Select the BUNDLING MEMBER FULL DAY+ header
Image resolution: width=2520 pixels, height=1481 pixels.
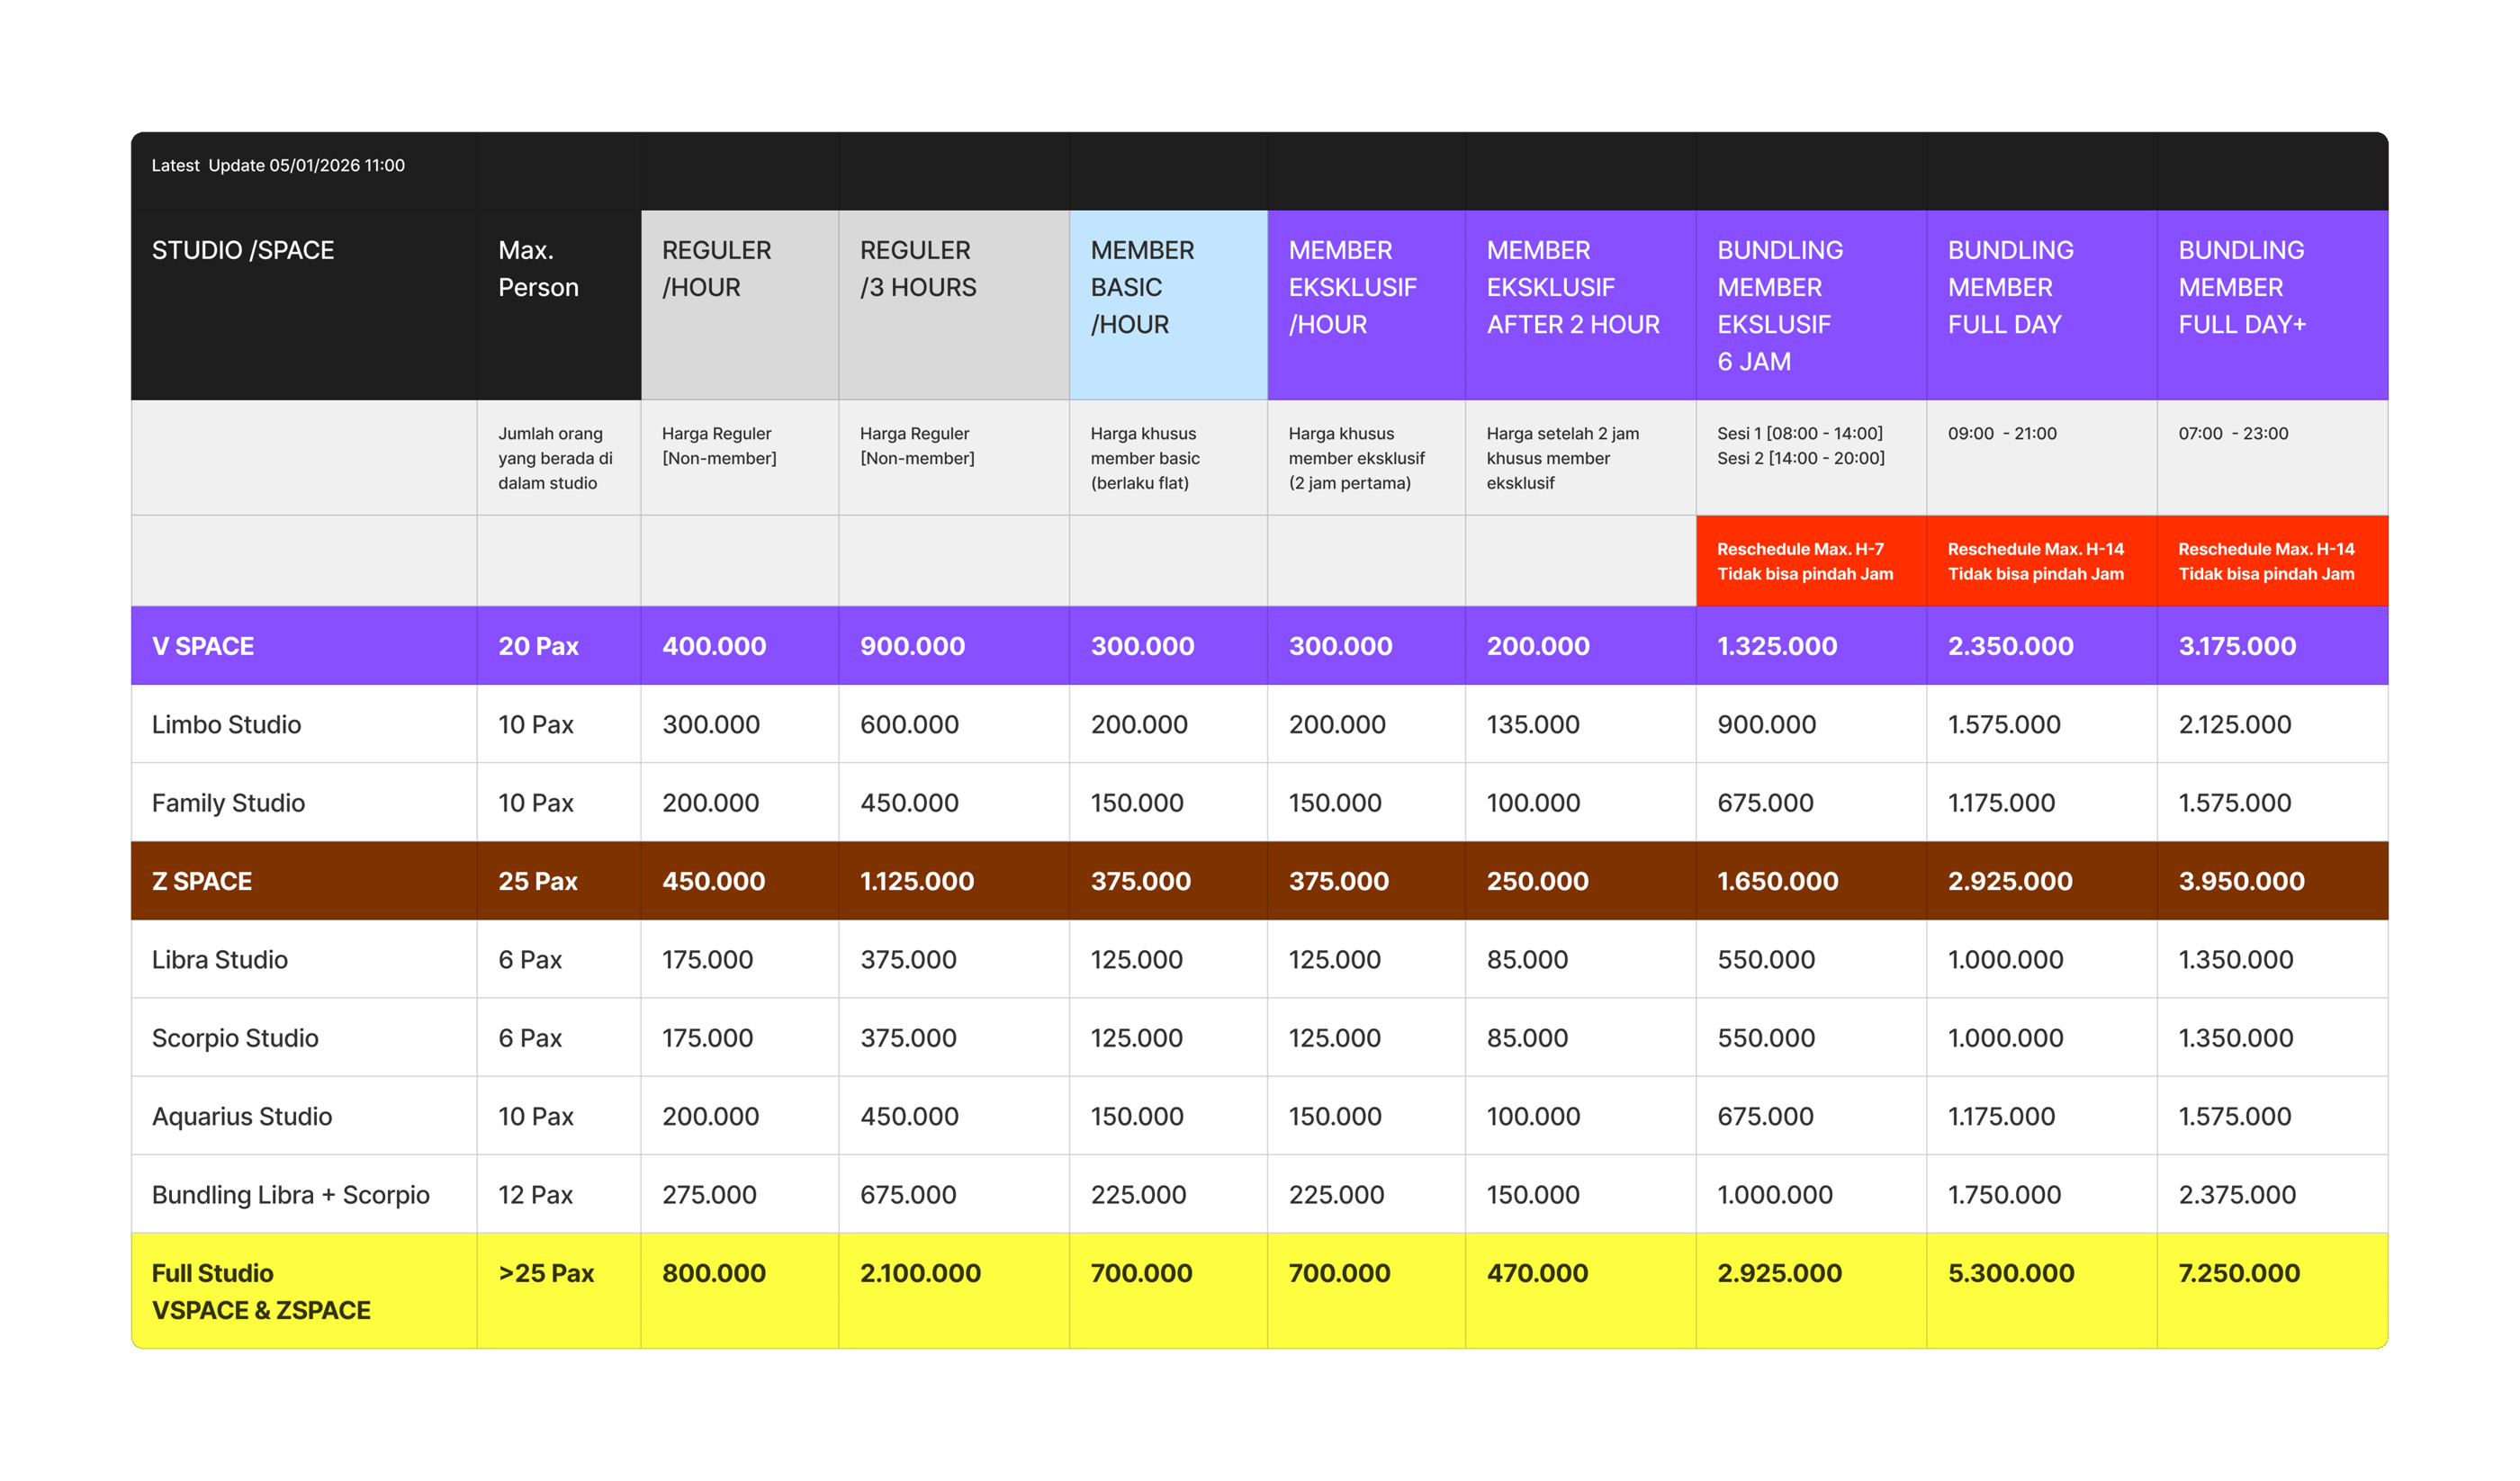2242,287
